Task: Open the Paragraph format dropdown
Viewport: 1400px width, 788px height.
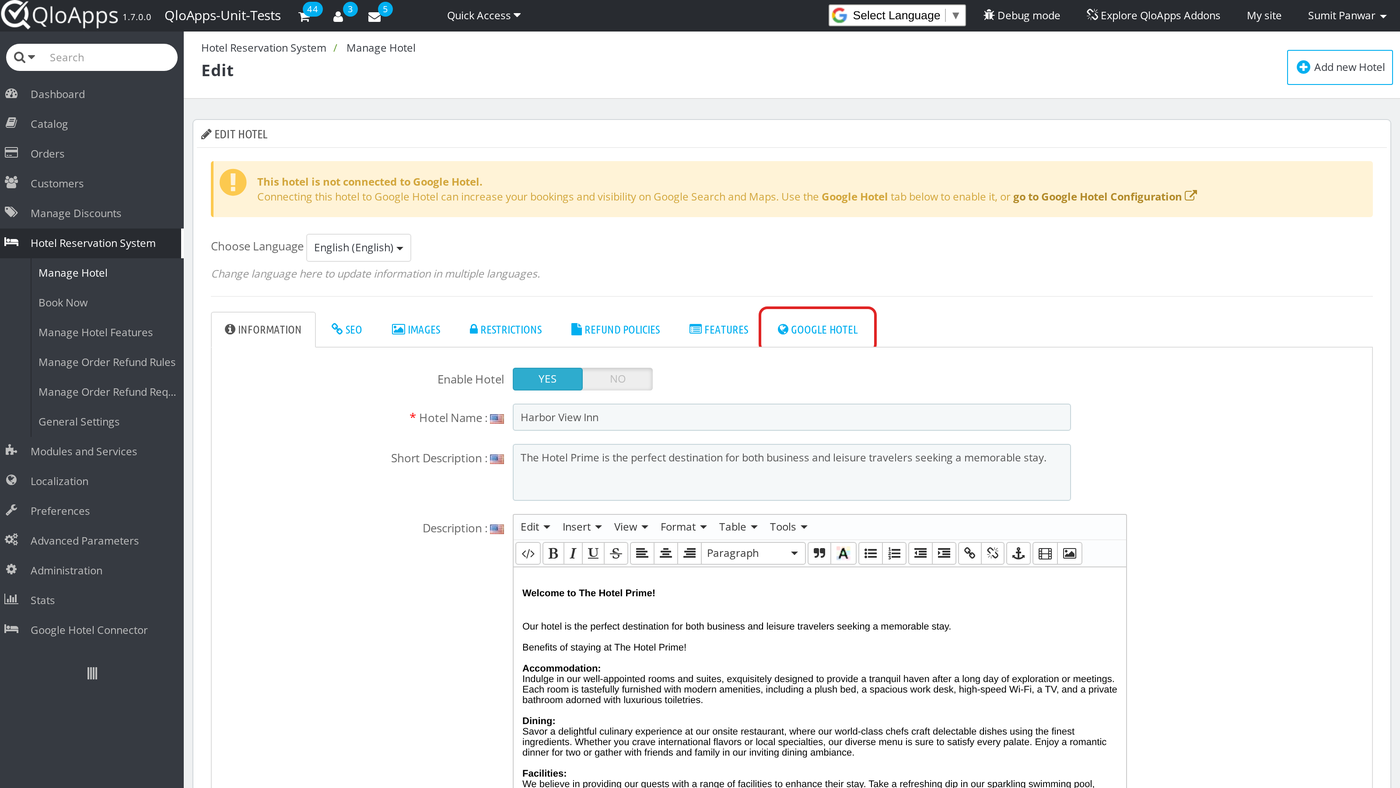Action: pyautogui.click(x=753, y=553)
